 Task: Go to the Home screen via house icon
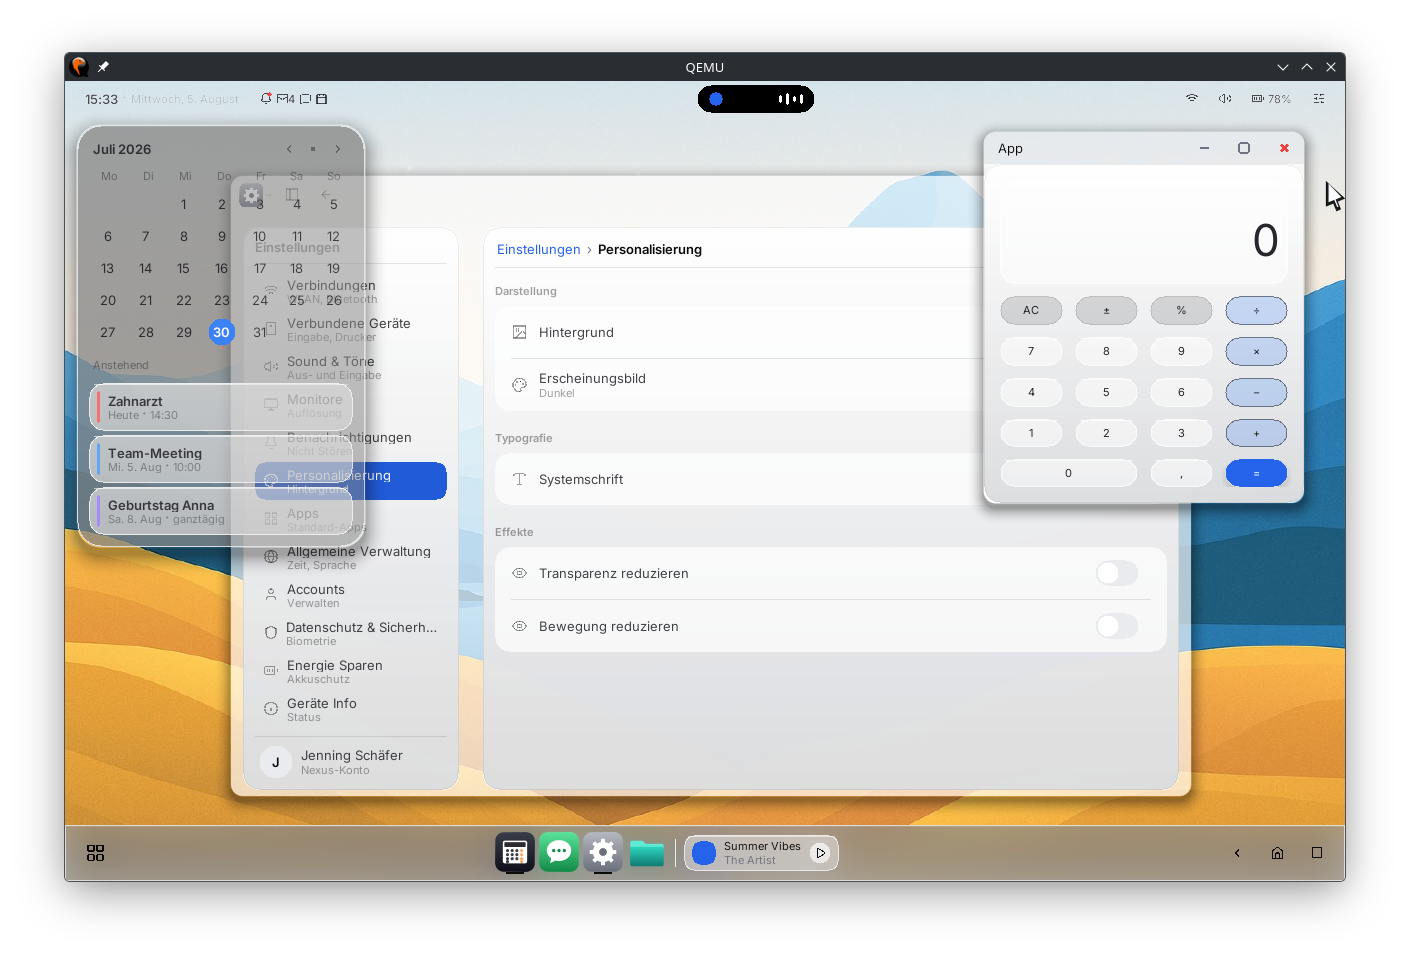(1277, 853)
